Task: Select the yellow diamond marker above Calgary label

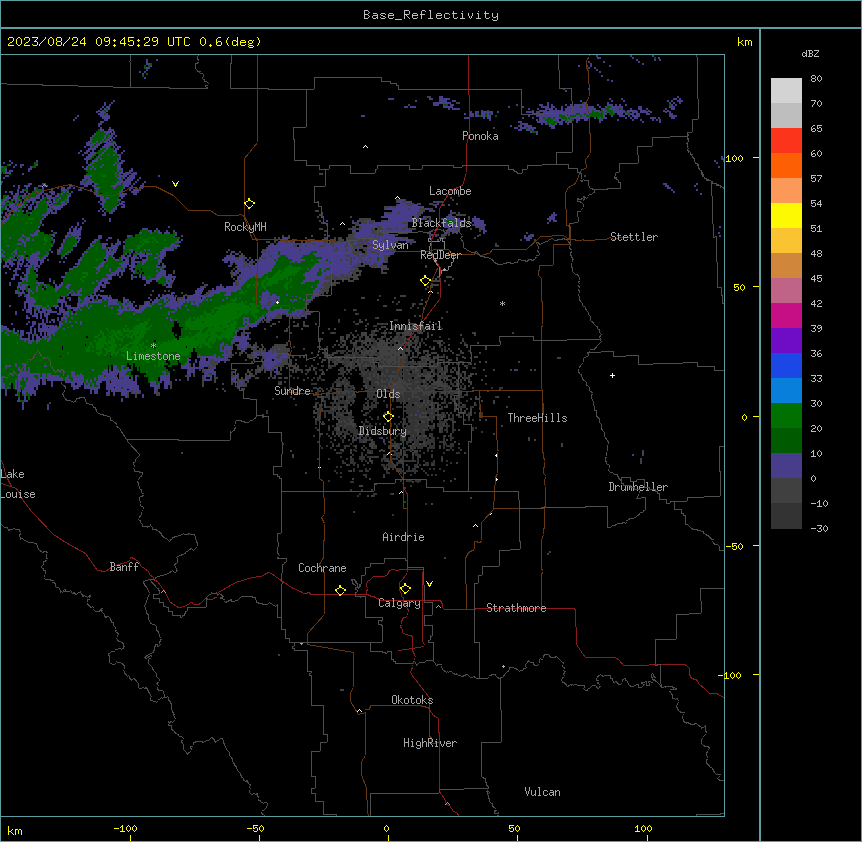Action: click(x=405, y=589)
